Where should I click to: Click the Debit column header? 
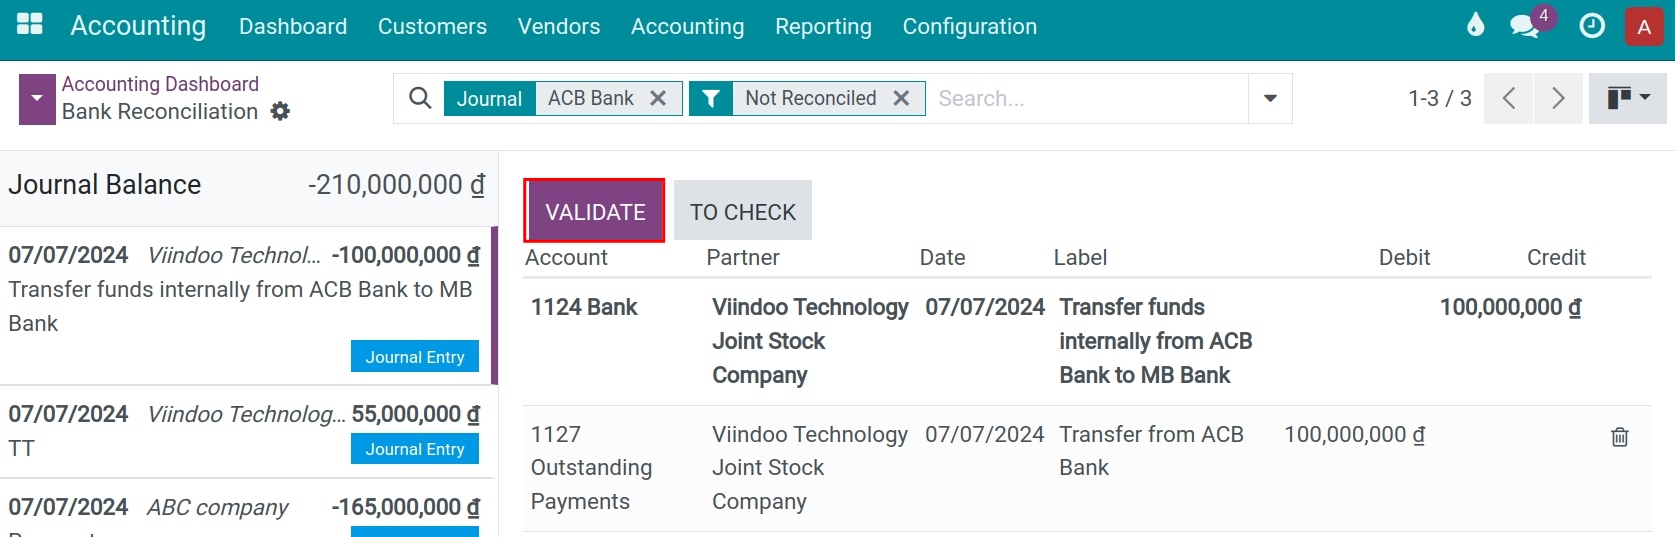(x=1404, y=258)
